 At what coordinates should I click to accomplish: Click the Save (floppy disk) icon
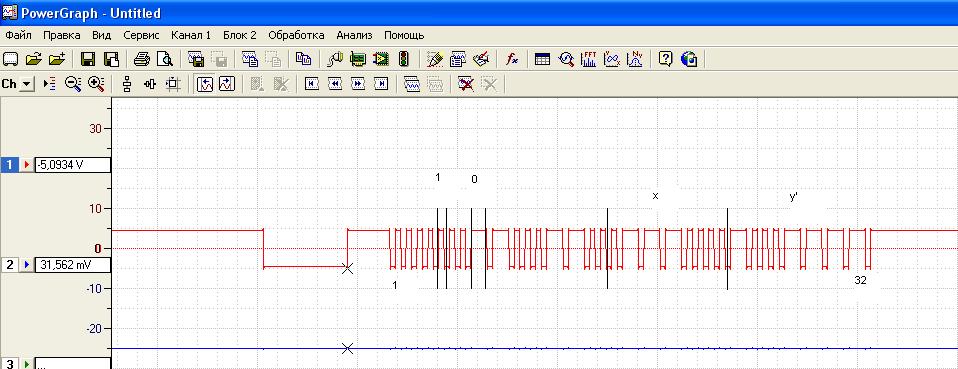(x=88, y=59)
